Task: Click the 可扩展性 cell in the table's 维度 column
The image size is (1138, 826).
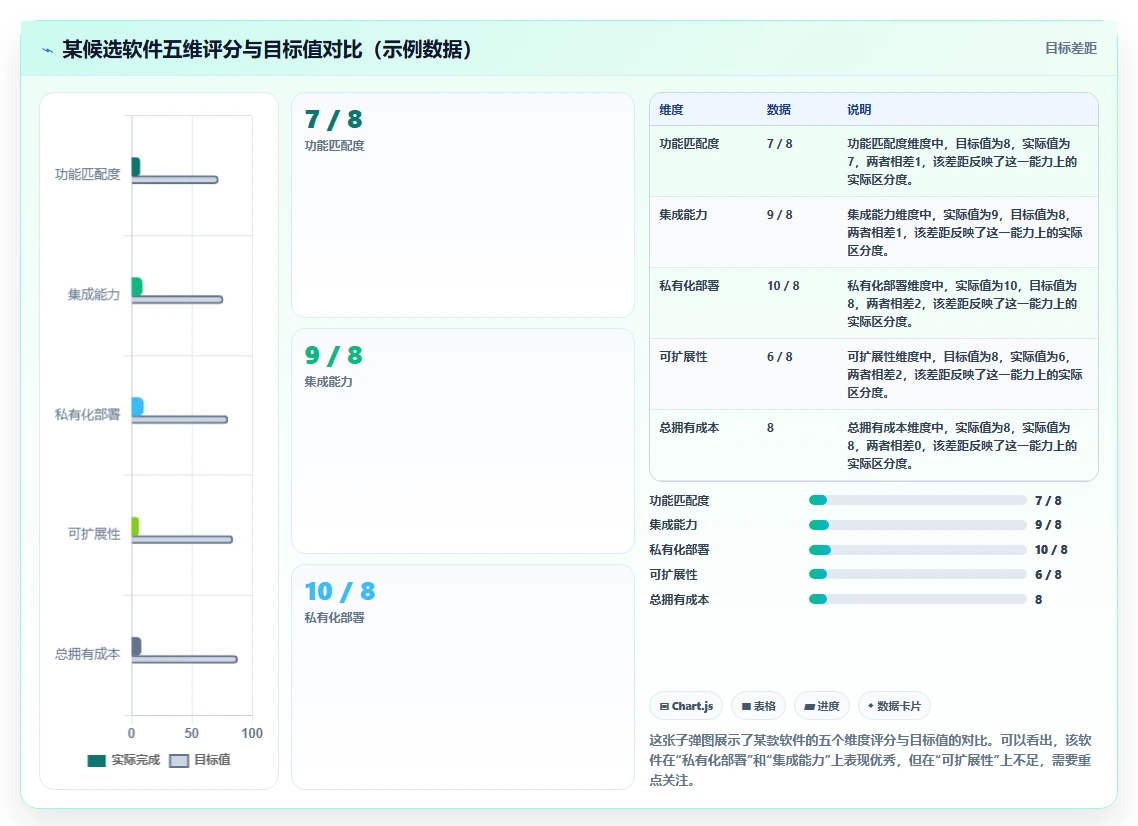Action: (x=683, y=357)
